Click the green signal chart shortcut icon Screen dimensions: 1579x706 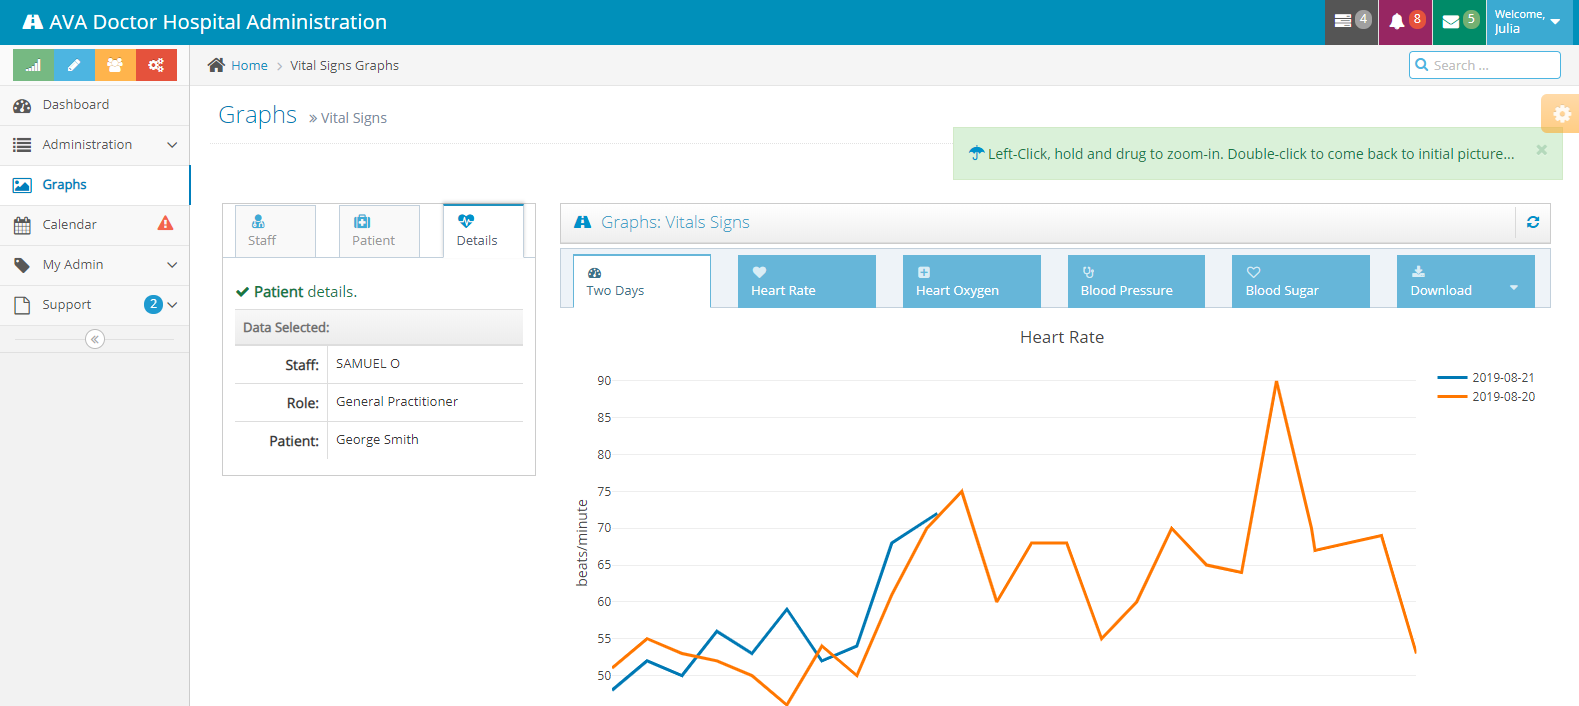pyautogui.click(x=33, y=65)
